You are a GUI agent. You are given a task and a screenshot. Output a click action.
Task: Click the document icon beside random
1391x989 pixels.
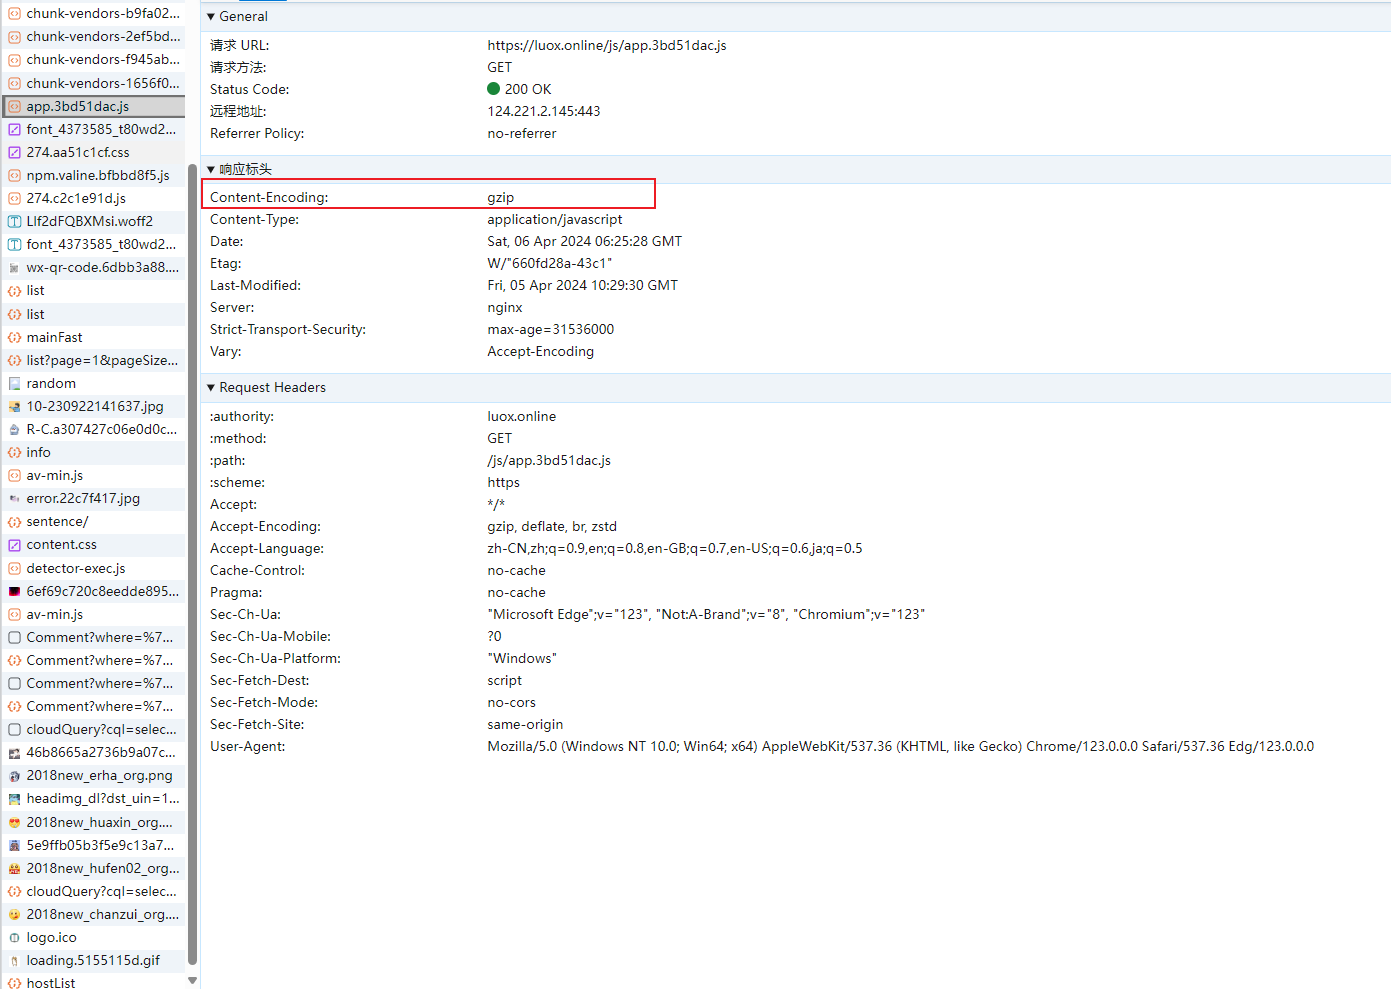14,383
